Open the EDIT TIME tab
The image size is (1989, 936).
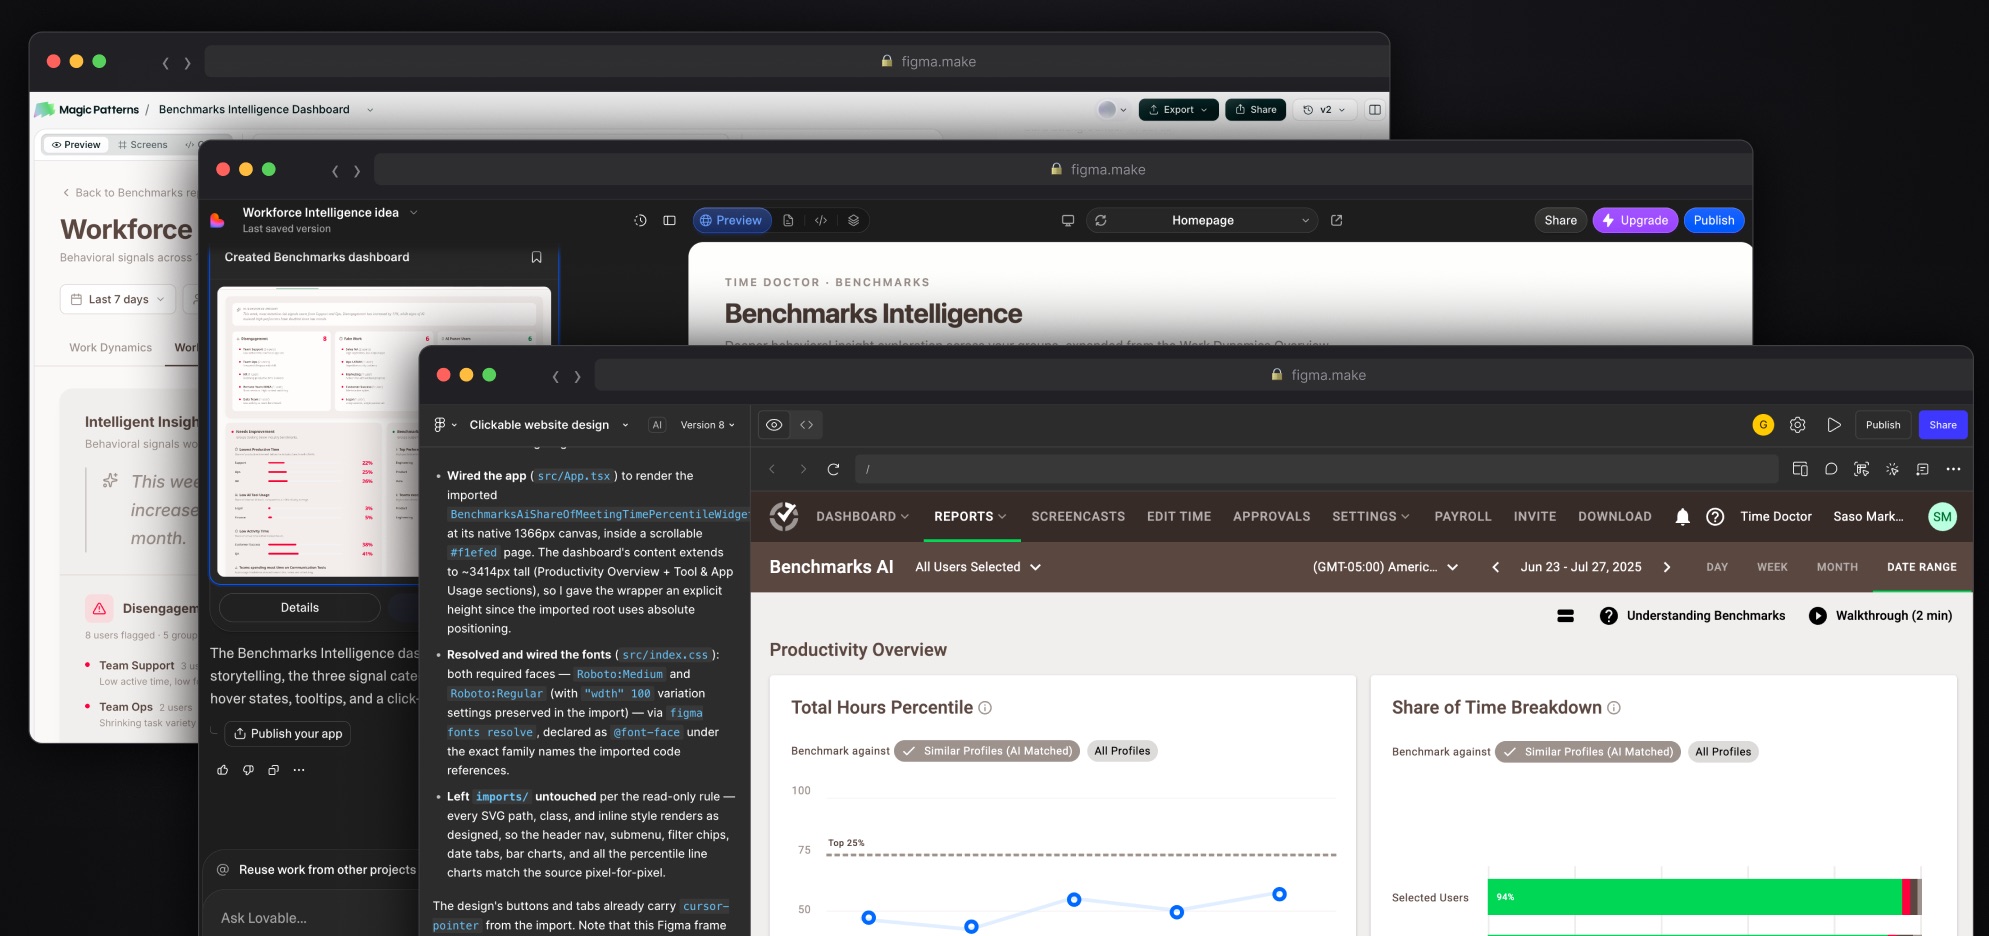click(1179, 517)
